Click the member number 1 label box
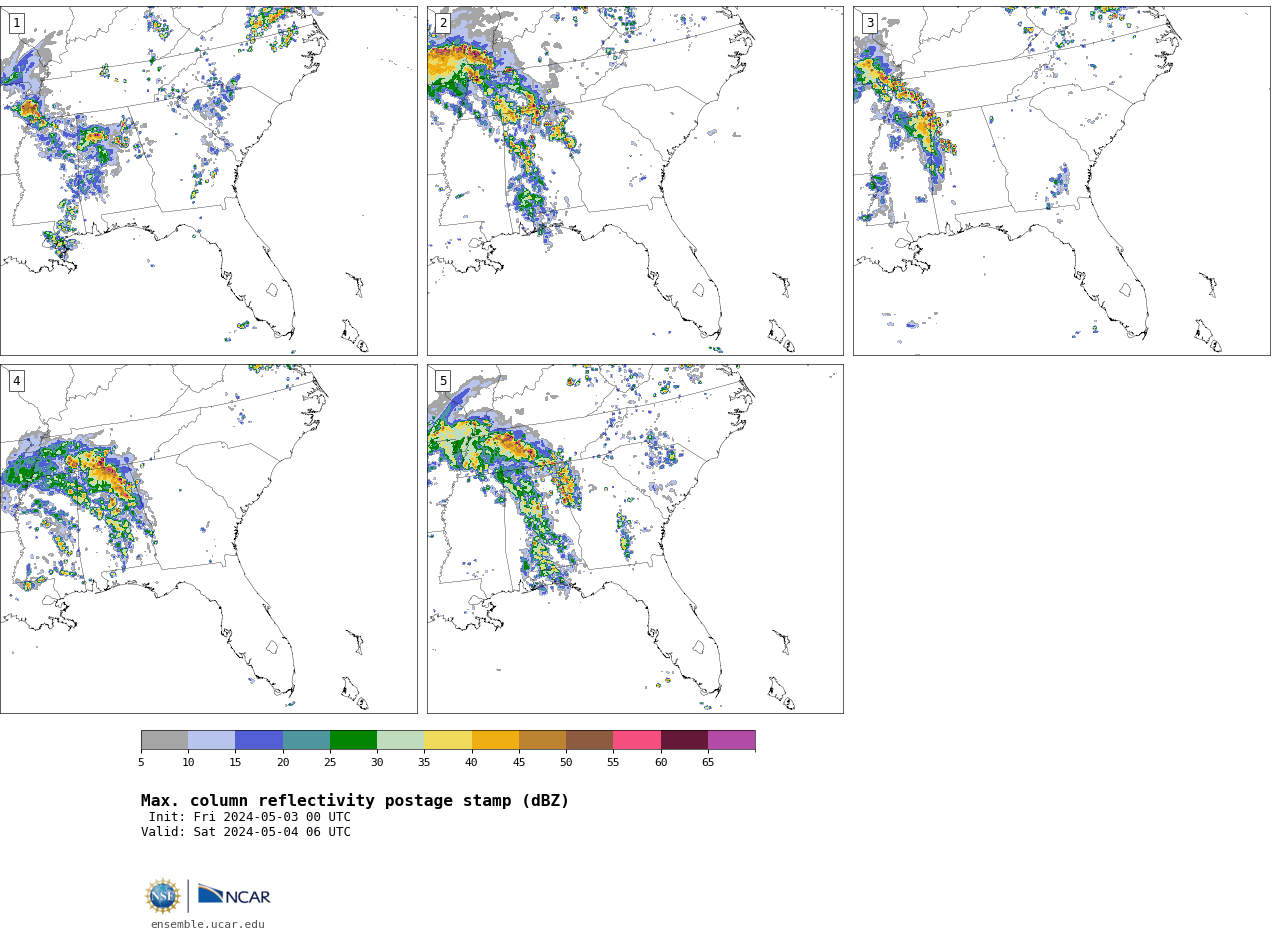 tap(16, 23)
